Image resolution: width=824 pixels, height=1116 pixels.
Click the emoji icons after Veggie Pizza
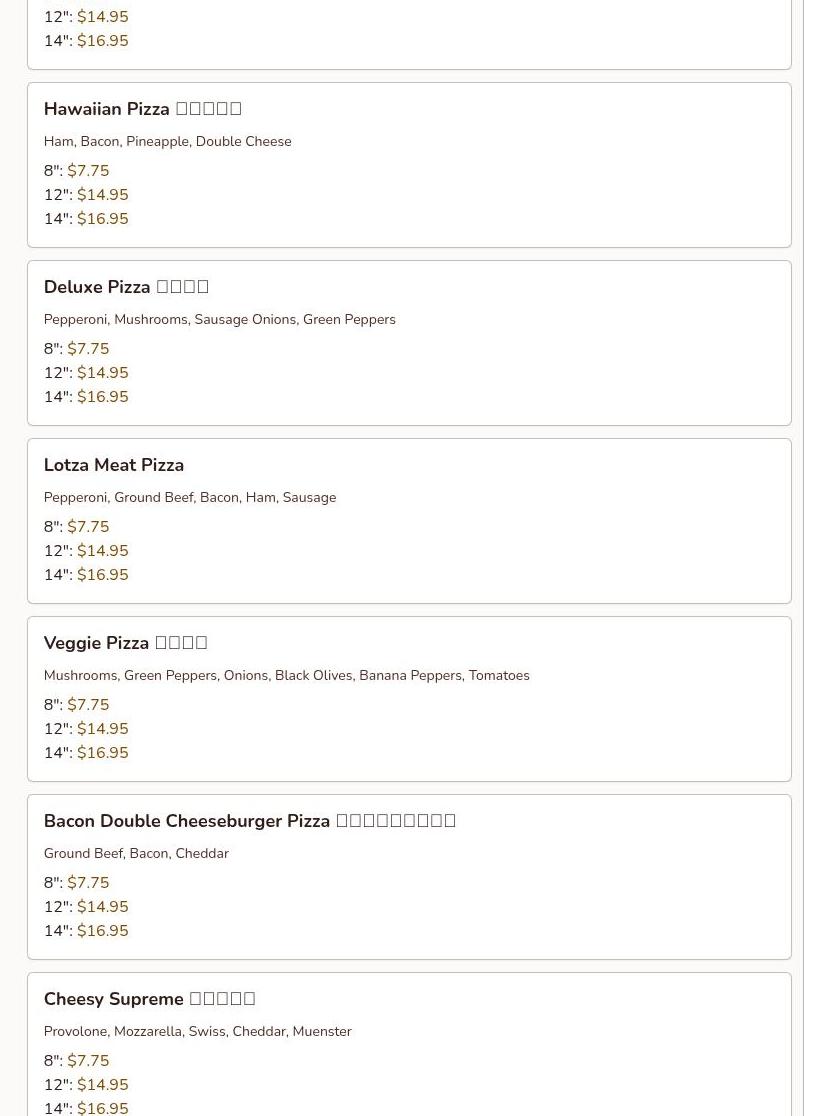(181, 643)
